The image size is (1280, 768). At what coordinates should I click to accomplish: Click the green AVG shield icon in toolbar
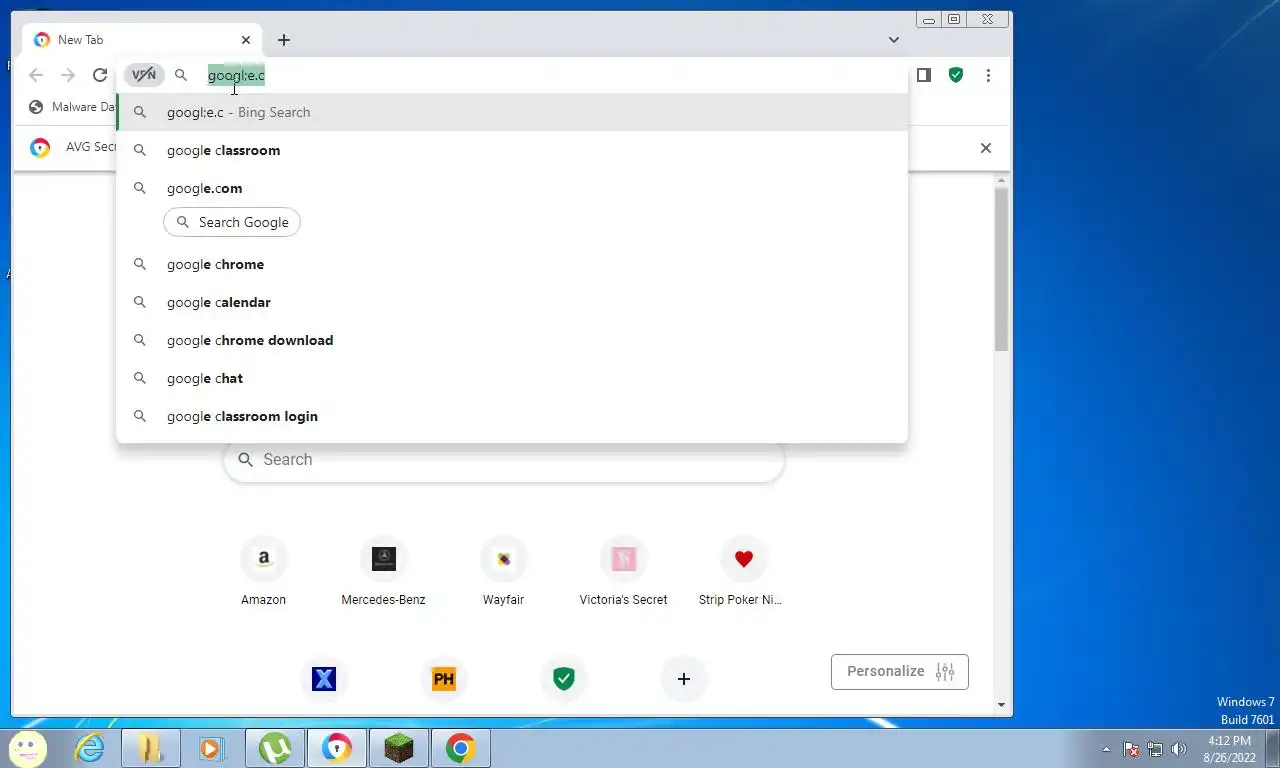click(956, 75)
